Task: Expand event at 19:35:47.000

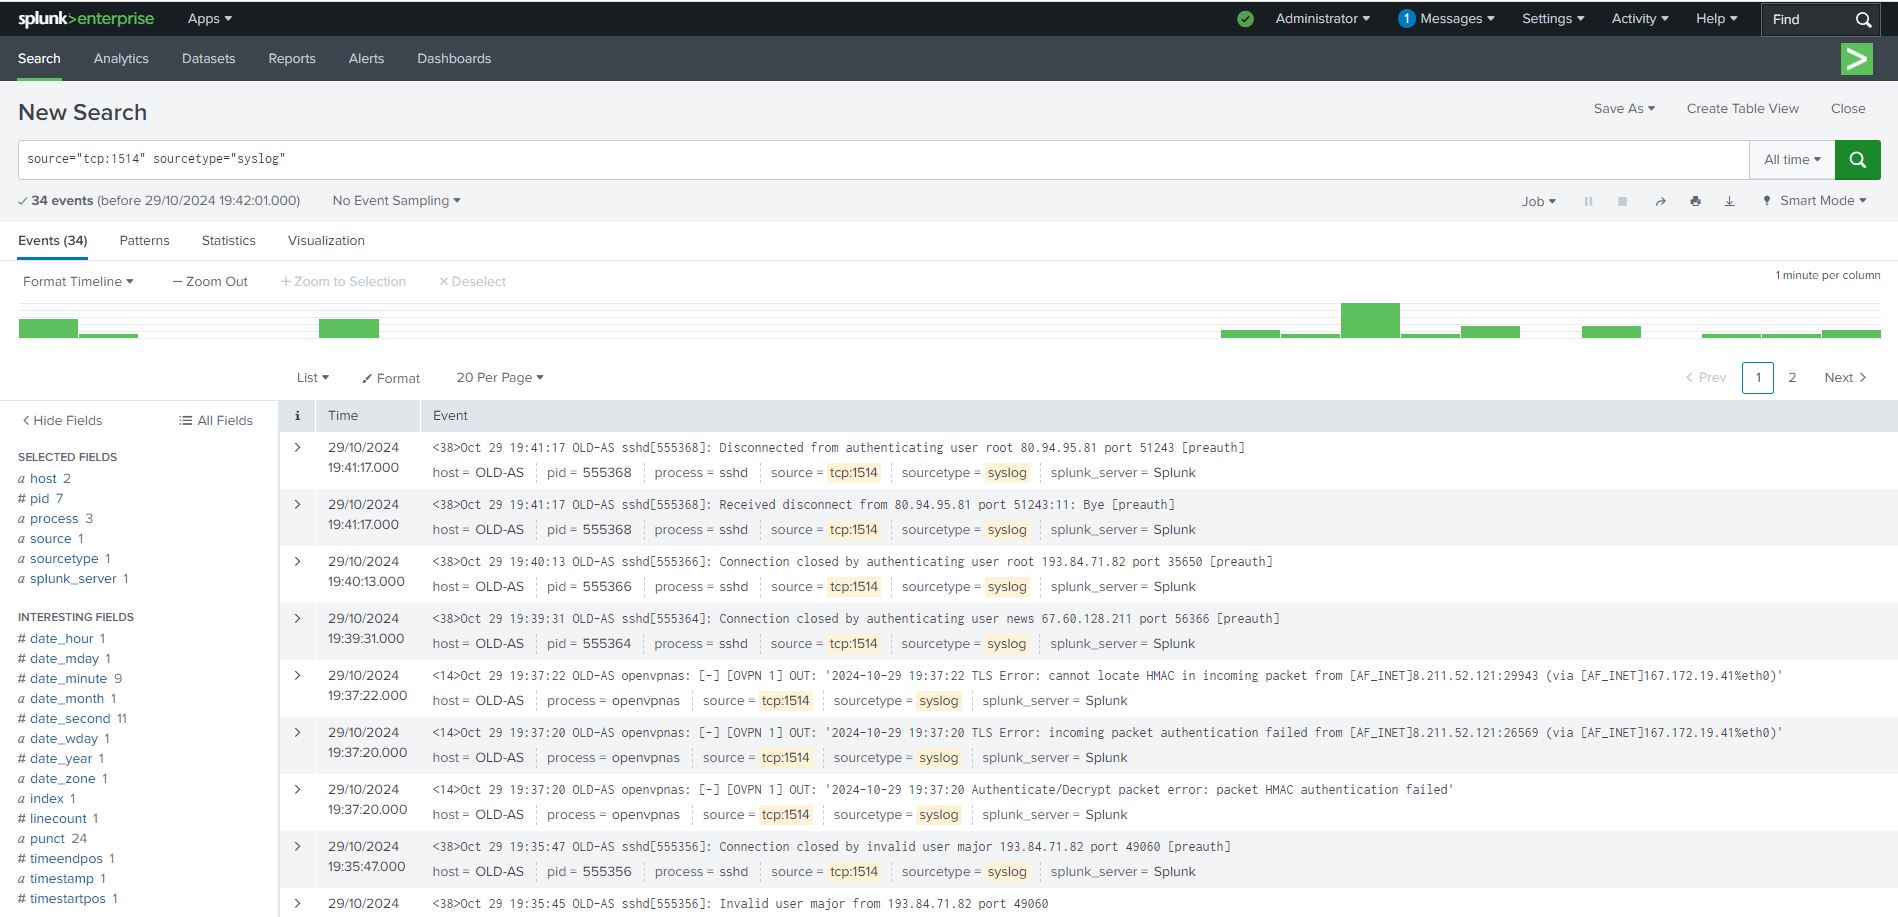Action: coord(297,847)
